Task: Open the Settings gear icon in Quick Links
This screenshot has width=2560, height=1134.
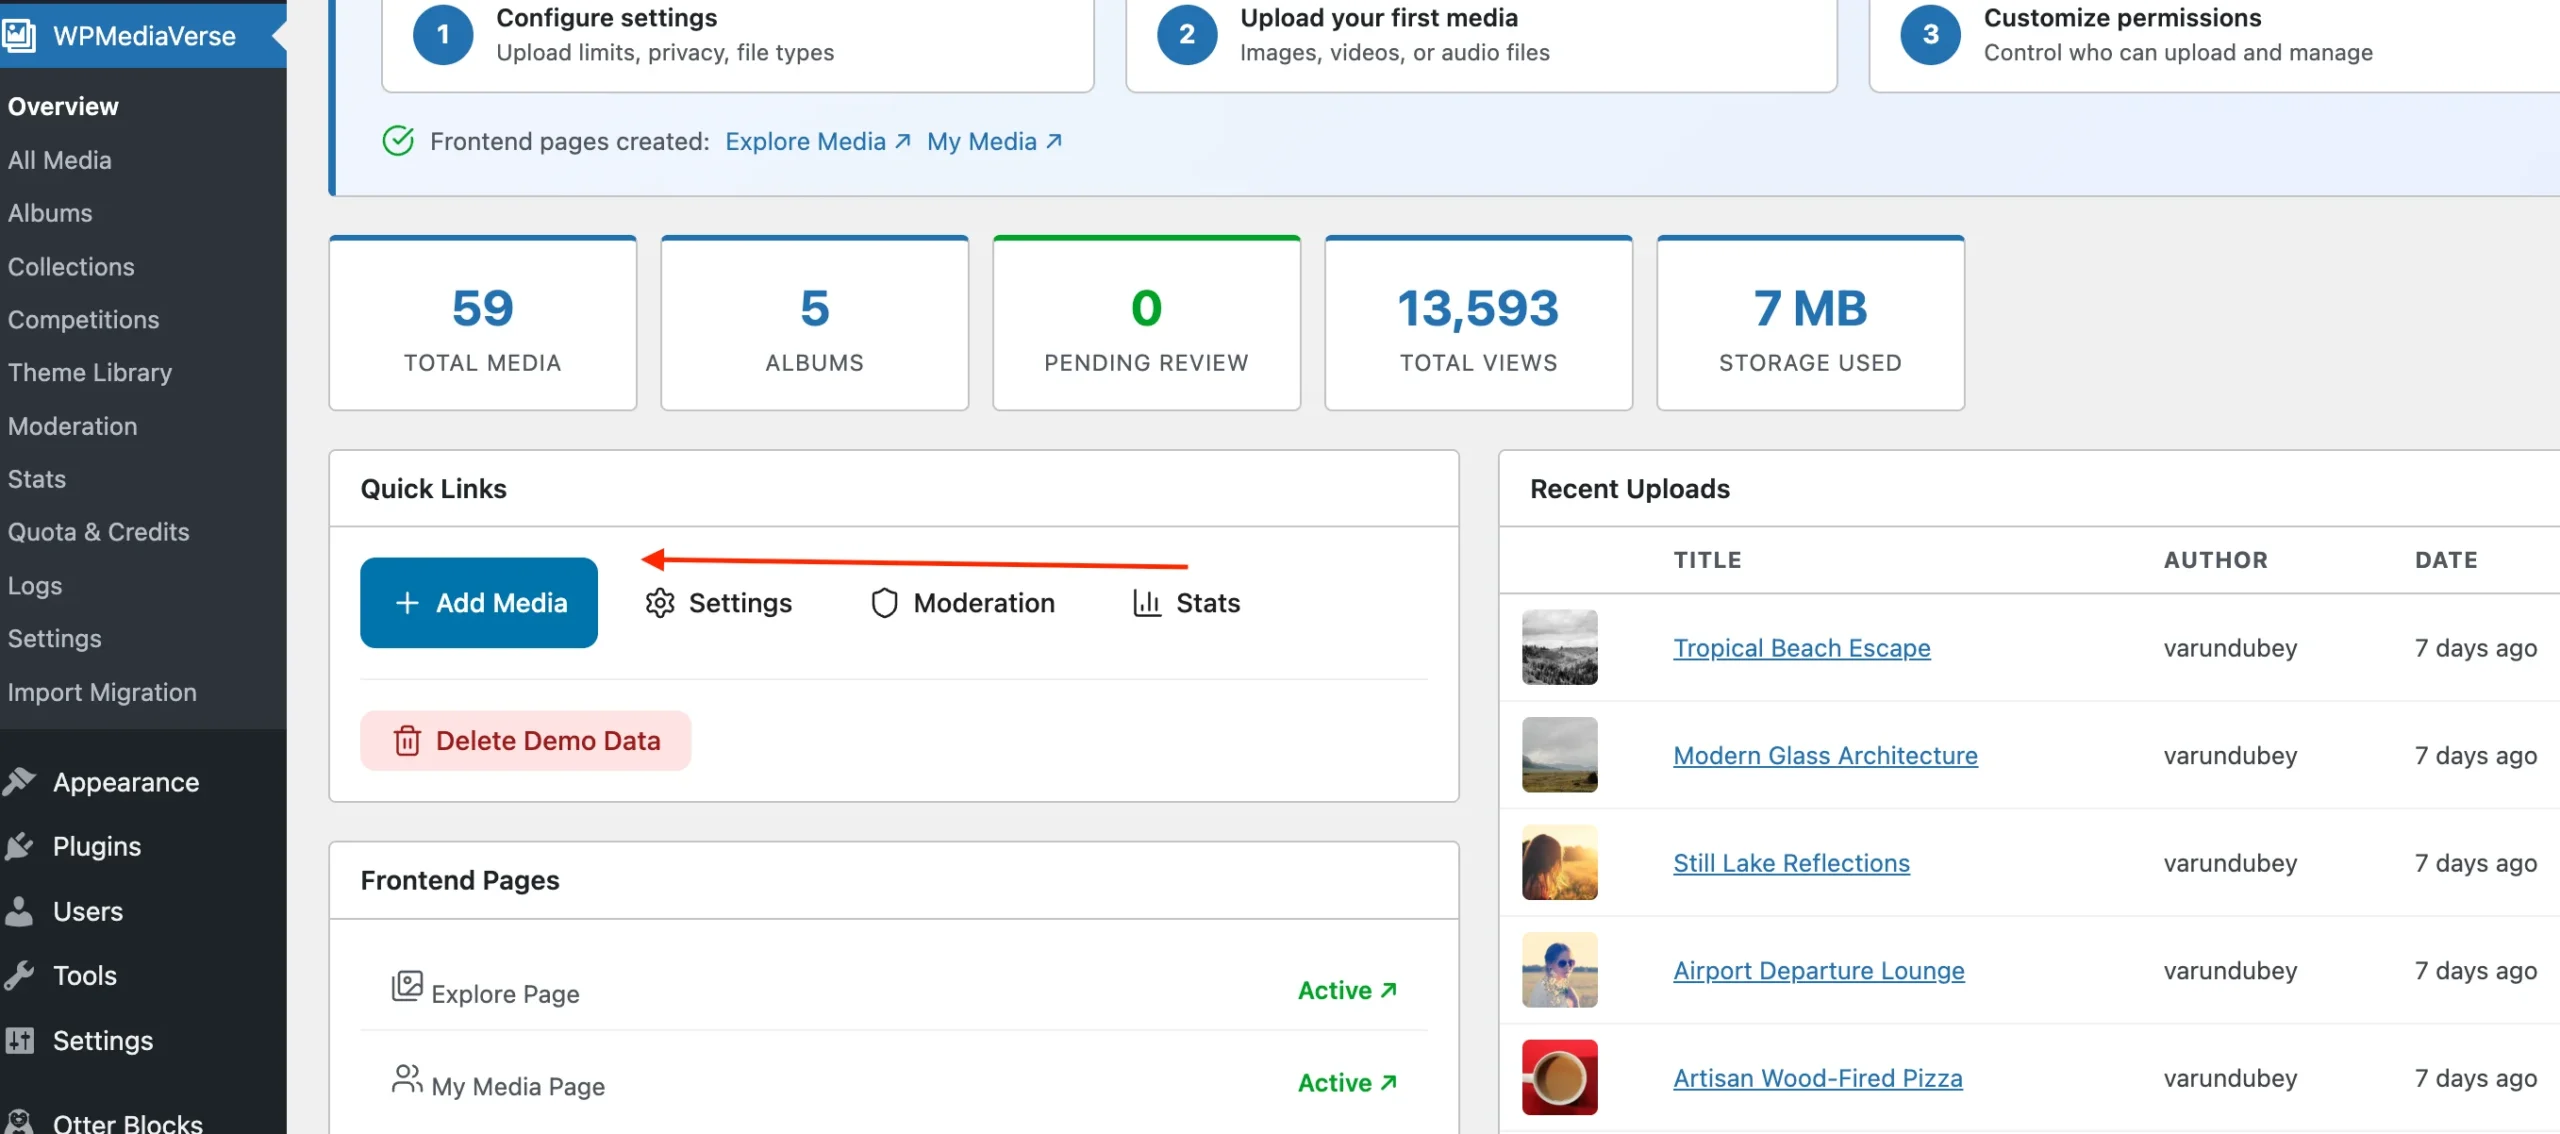Action: (660, 602)
